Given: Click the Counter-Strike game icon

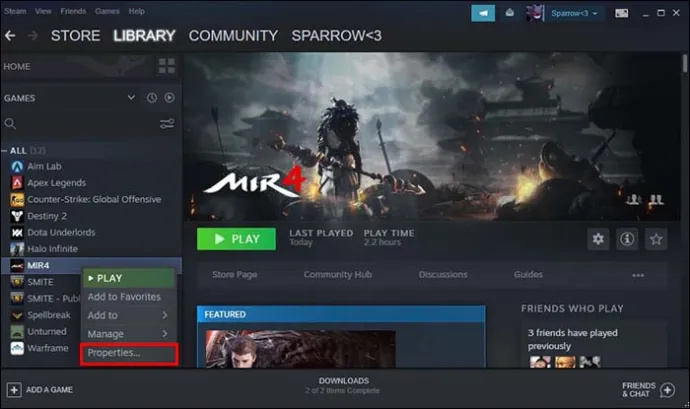Looking at the screenshot, I should (x=17, y=199).
